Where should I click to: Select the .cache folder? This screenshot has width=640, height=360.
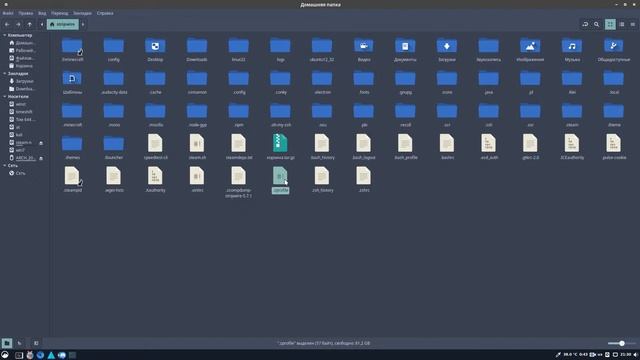[155, 82]
